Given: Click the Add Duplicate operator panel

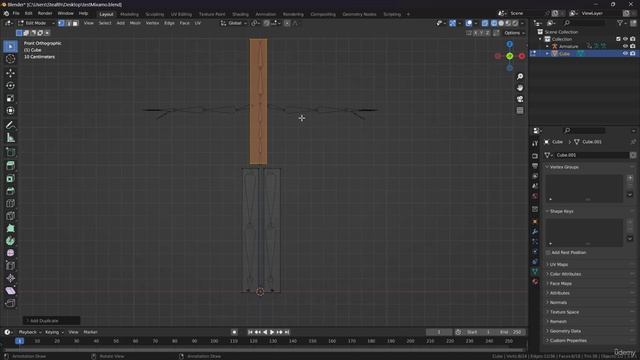Looking at the screenshot, I should (51, 321).
